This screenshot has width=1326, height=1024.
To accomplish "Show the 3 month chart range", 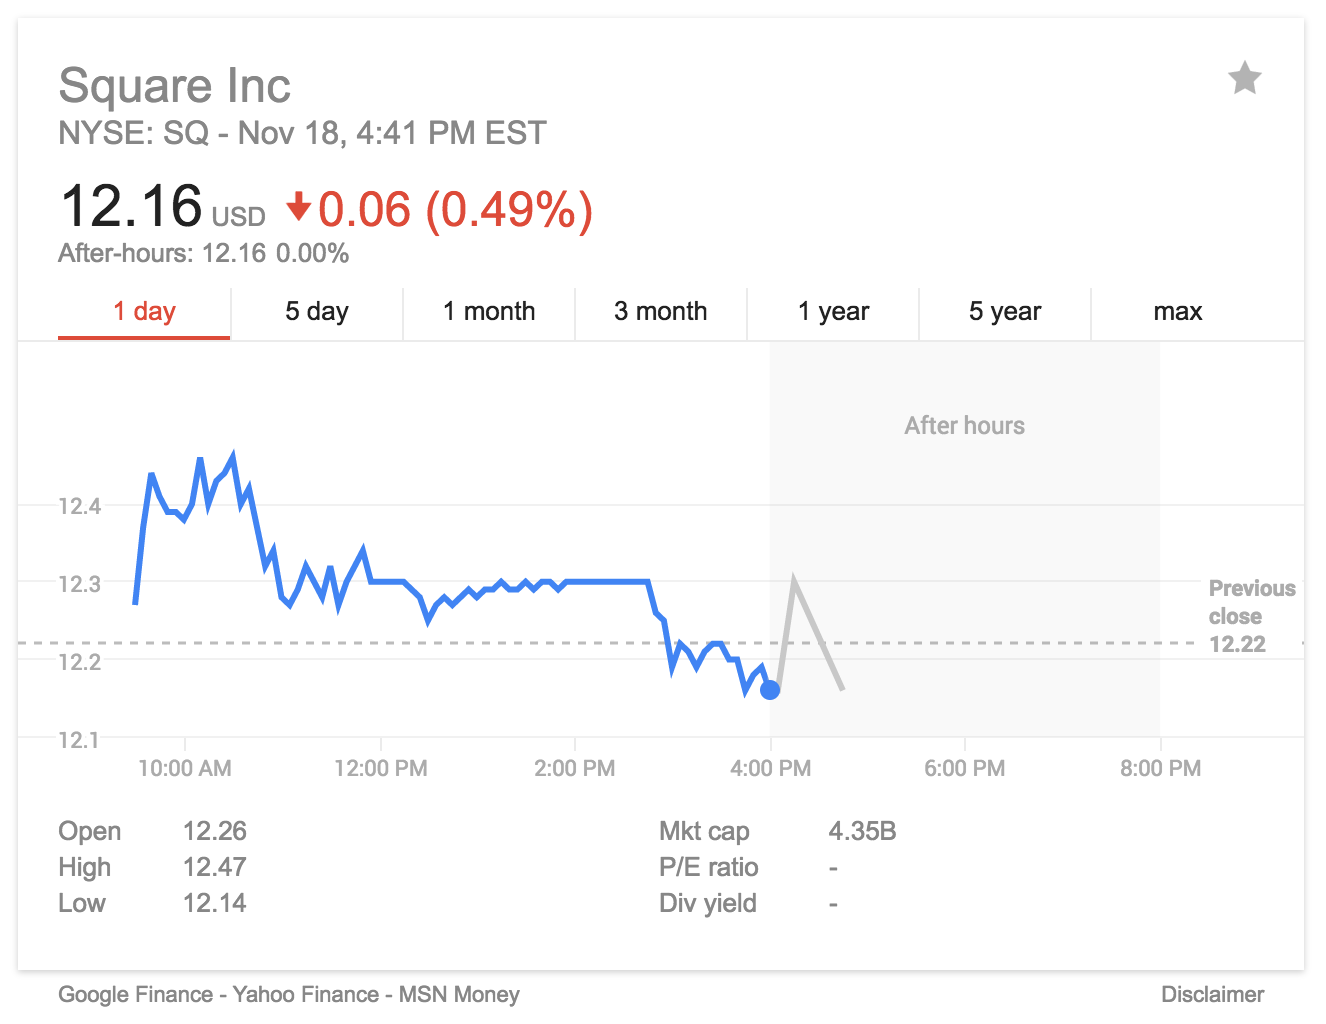I will 660,312.
